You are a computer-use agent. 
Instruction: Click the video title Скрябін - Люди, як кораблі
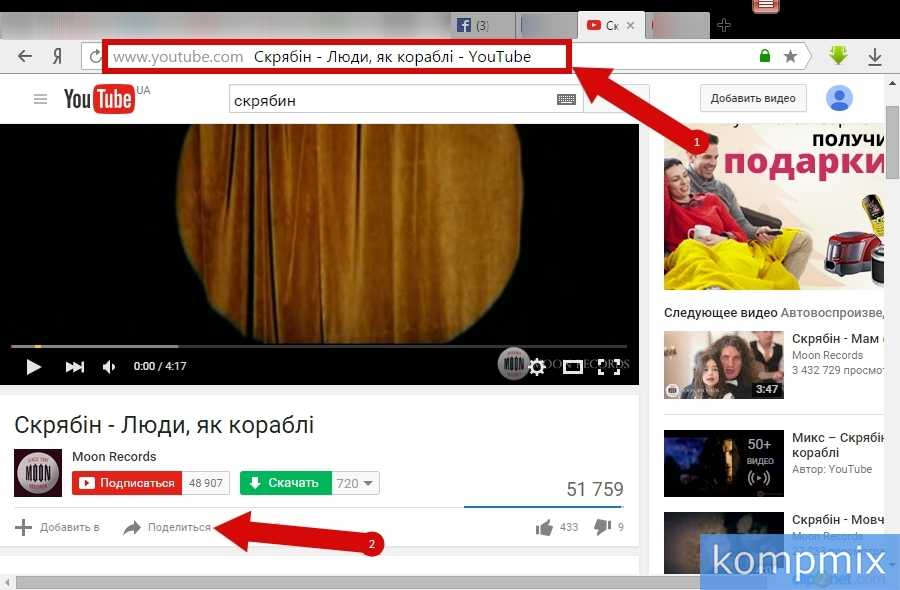[164, 425]
